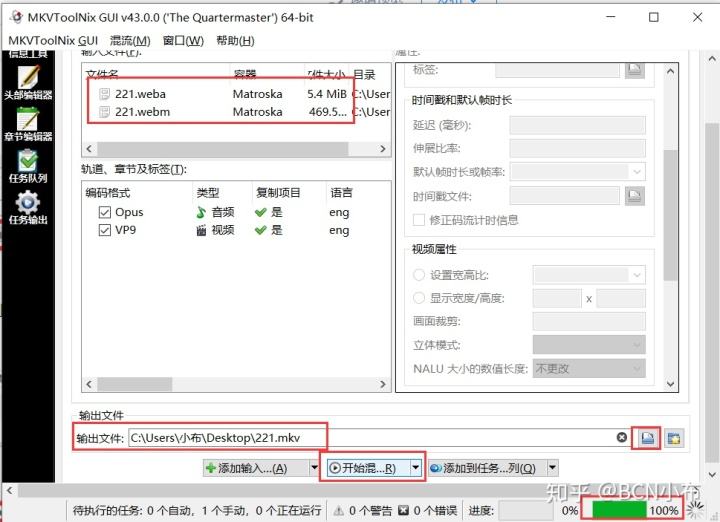Open stereoscopy mode dropdown (立体模式)
This screenshot has width=720, height=522.
click(x=589, y=345)
